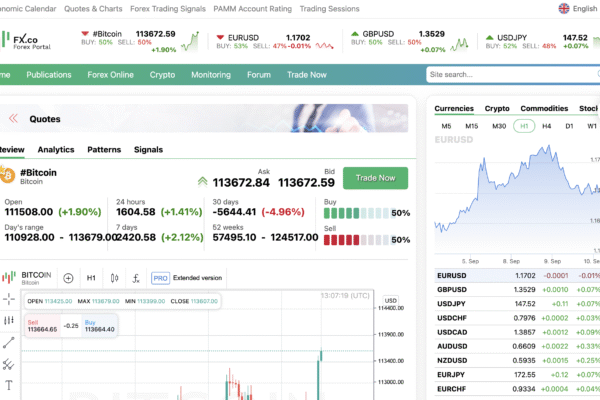Open the Forex Online menu

tap(110, 75)
